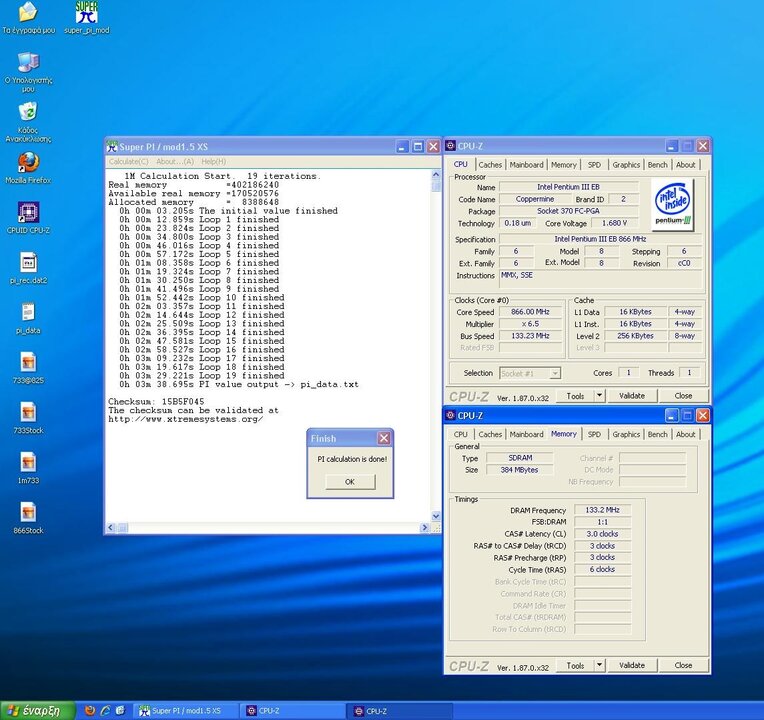Viewport: 764px width, 720px height.
Task: Open the super_pi_mod desktop icon
Action: (x=87, y=18)
